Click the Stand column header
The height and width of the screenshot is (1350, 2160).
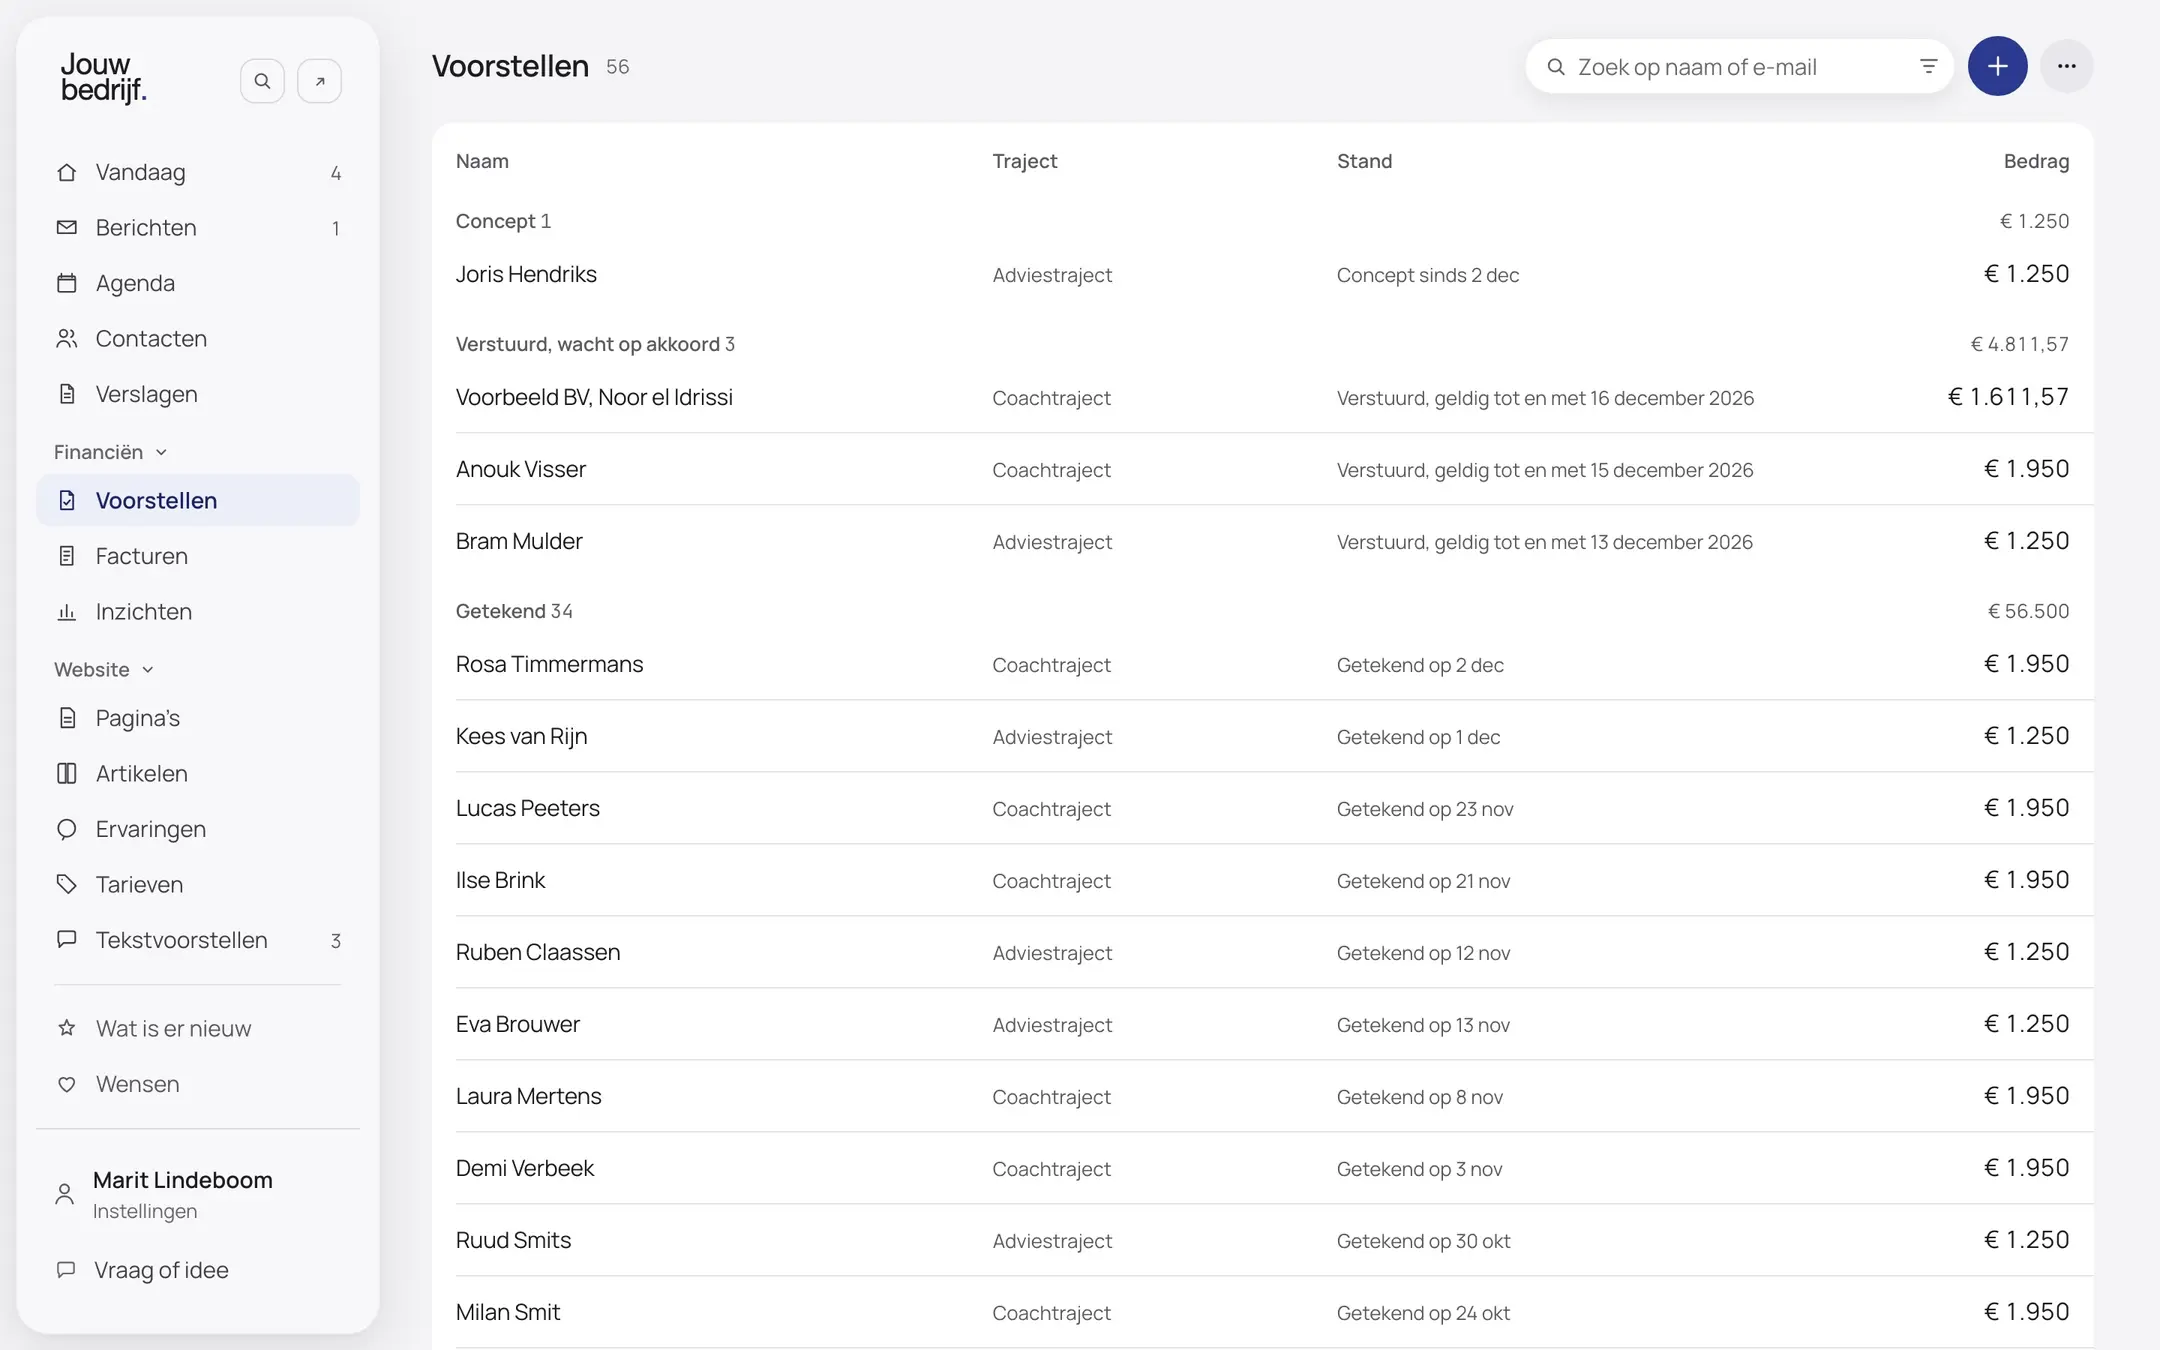(x=1364, y=161)
